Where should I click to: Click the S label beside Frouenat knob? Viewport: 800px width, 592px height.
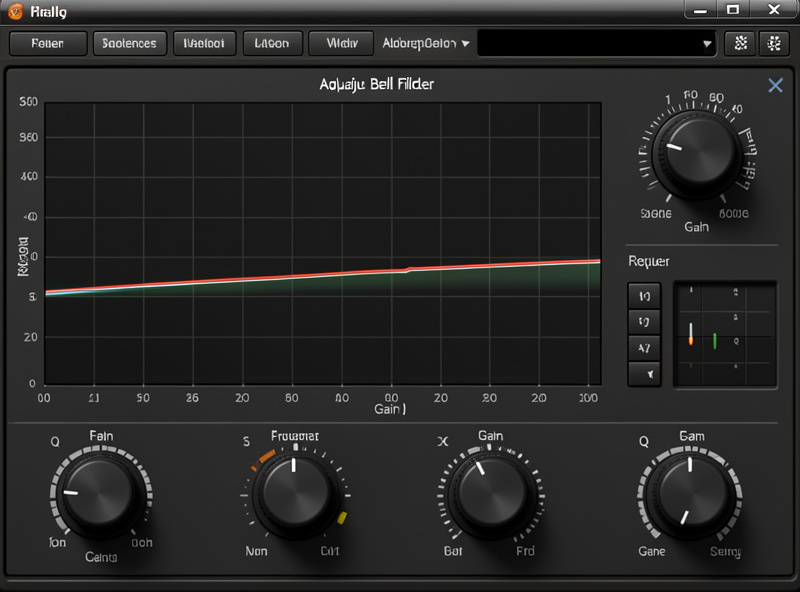[246, 442]
